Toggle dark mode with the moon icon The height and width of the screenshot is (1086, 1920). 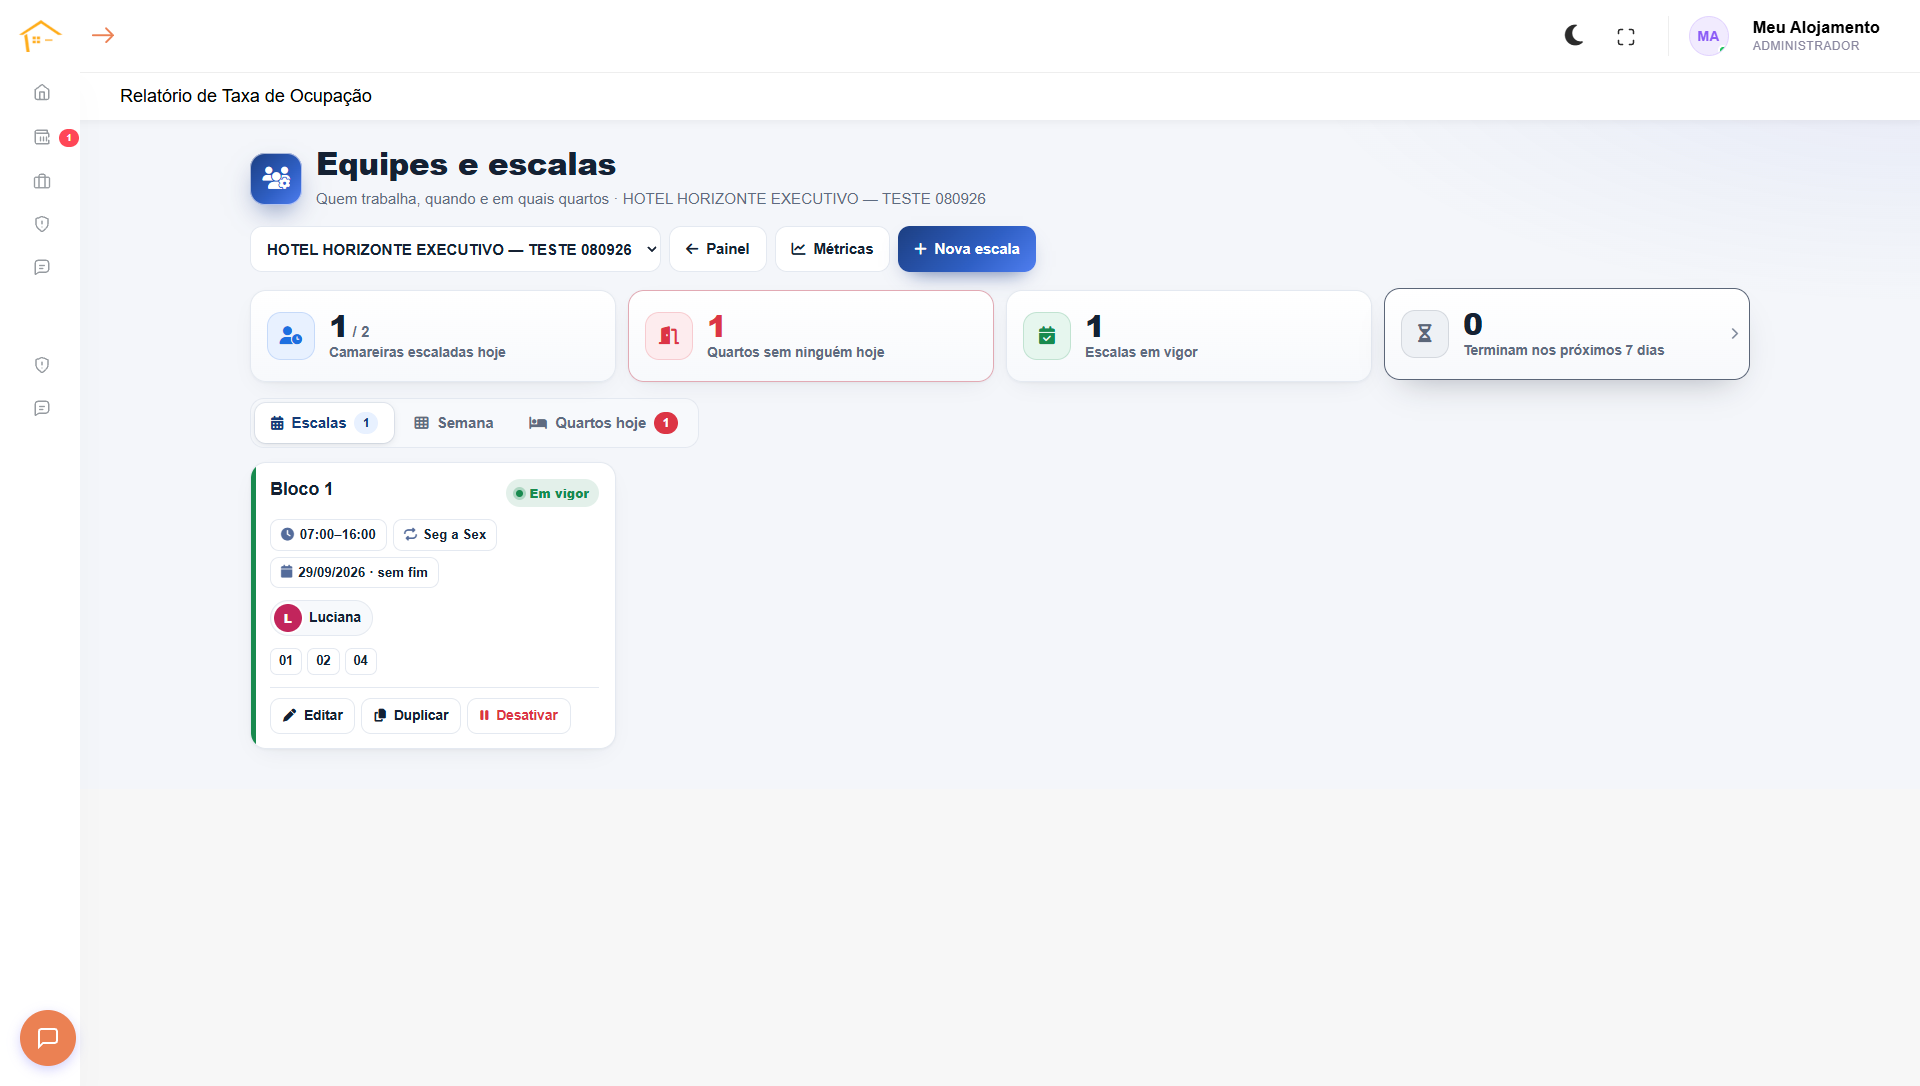1574,36
